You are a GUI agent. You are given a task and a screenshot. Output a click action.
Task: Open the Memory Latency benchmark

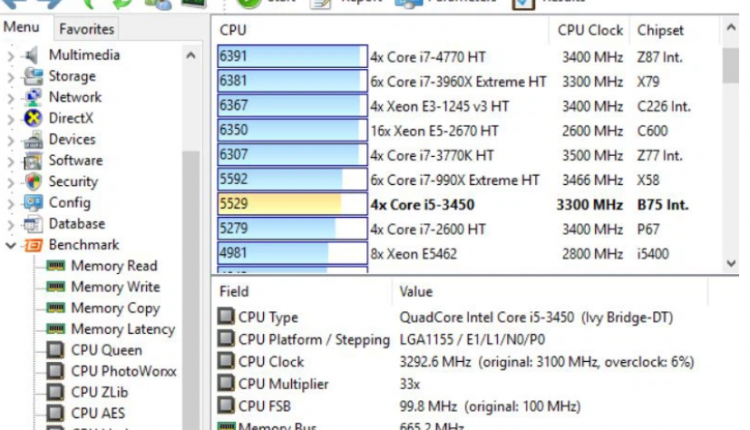point(122,329)
